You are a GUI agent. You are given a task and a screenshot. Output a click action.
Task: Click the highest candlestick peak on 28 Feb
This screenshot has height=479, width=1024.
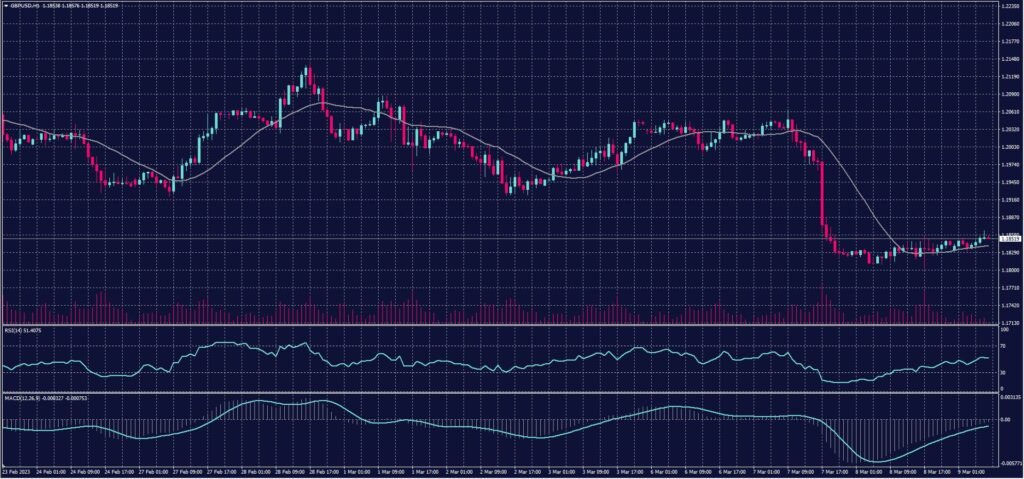(308, 68)
